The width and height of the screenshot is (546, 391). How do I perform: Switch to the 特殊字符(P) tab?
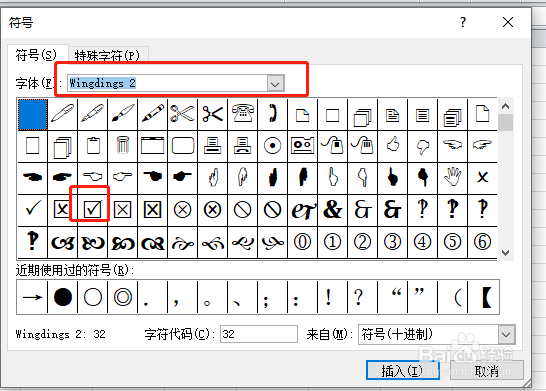coord(107,55)
